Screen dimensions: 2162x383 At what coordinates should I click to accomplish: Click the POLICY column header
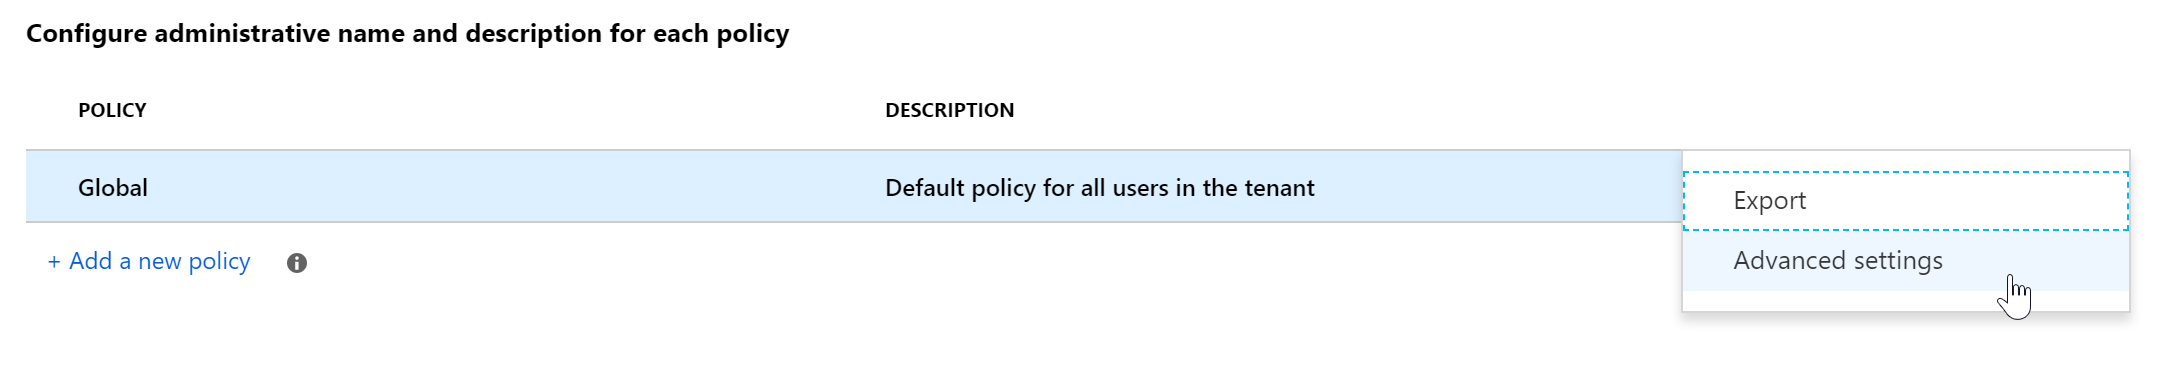pos(112,110)
